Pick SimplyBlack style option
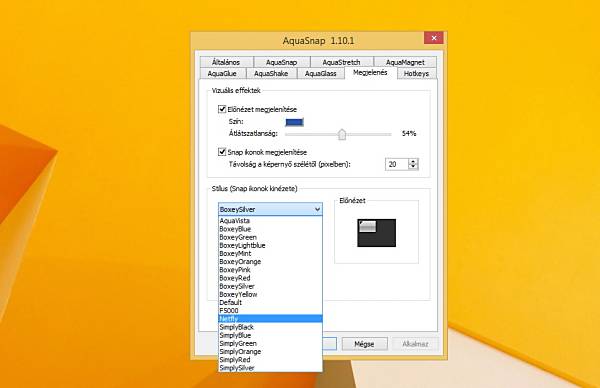The height and width of the screenshot is (388, 600). 270,327
